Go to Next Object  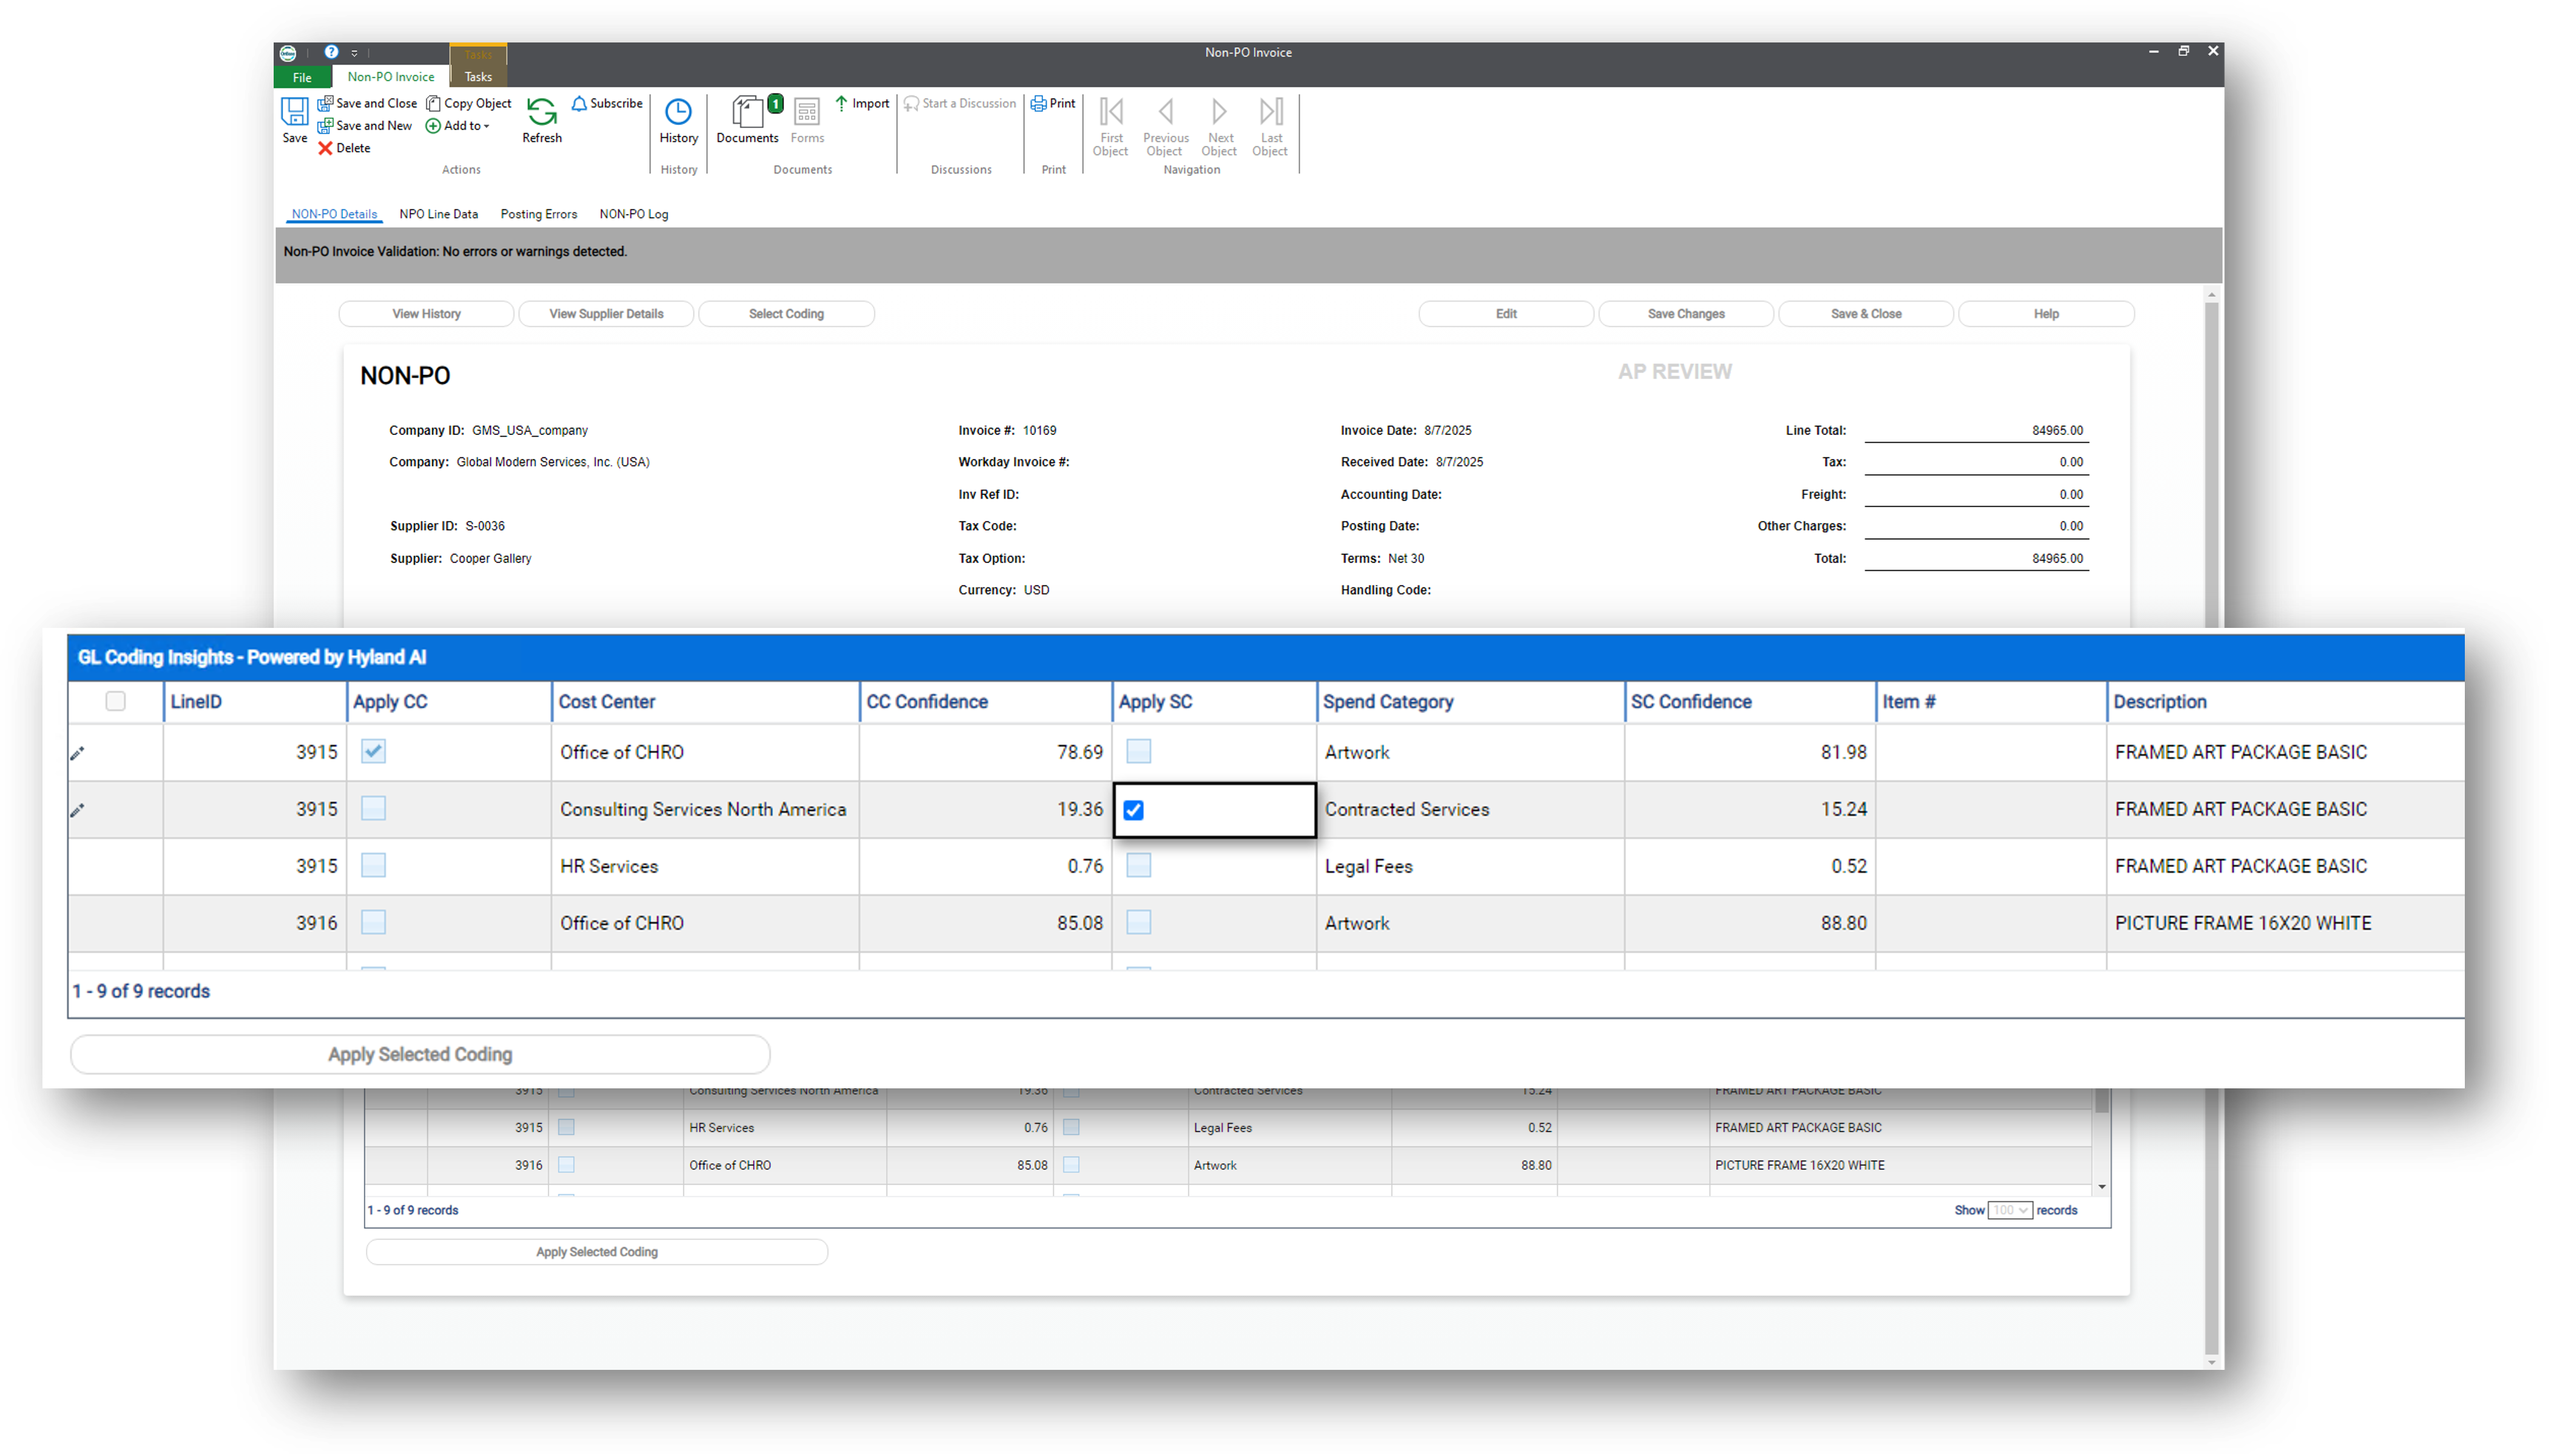(1219, 126)
